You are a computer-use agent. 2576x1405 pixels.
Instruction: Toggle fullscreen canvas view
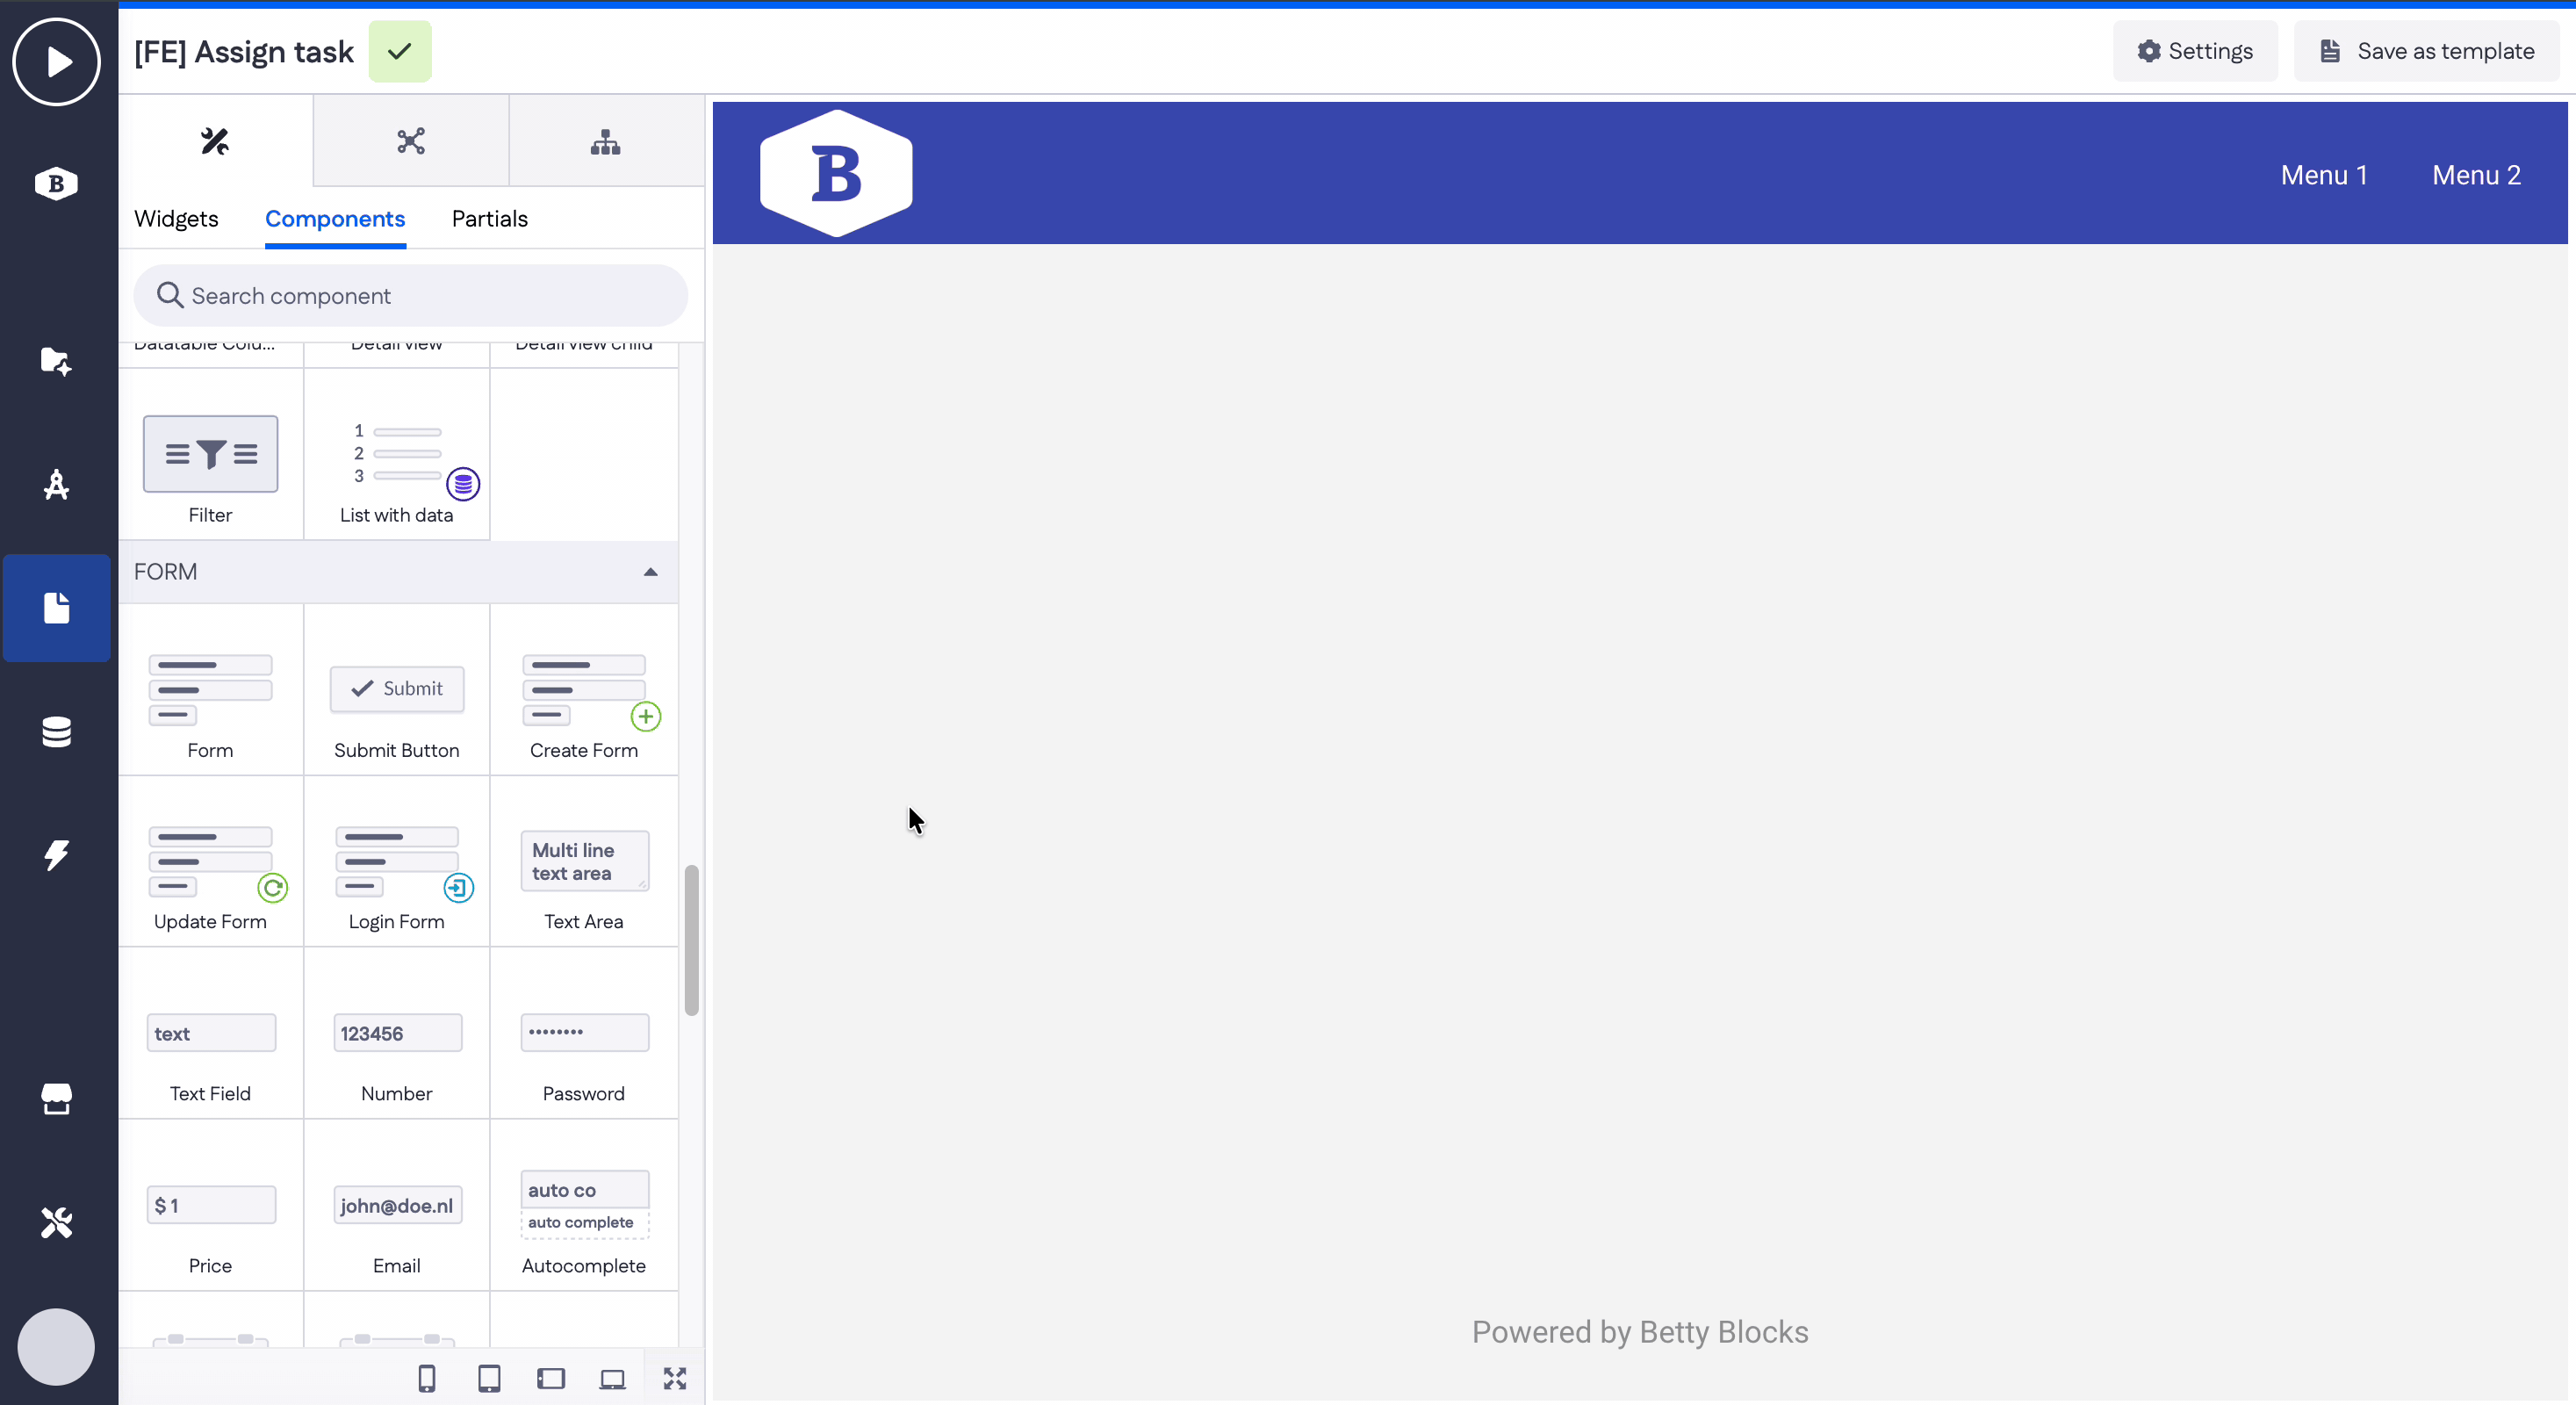(675, 1379)
